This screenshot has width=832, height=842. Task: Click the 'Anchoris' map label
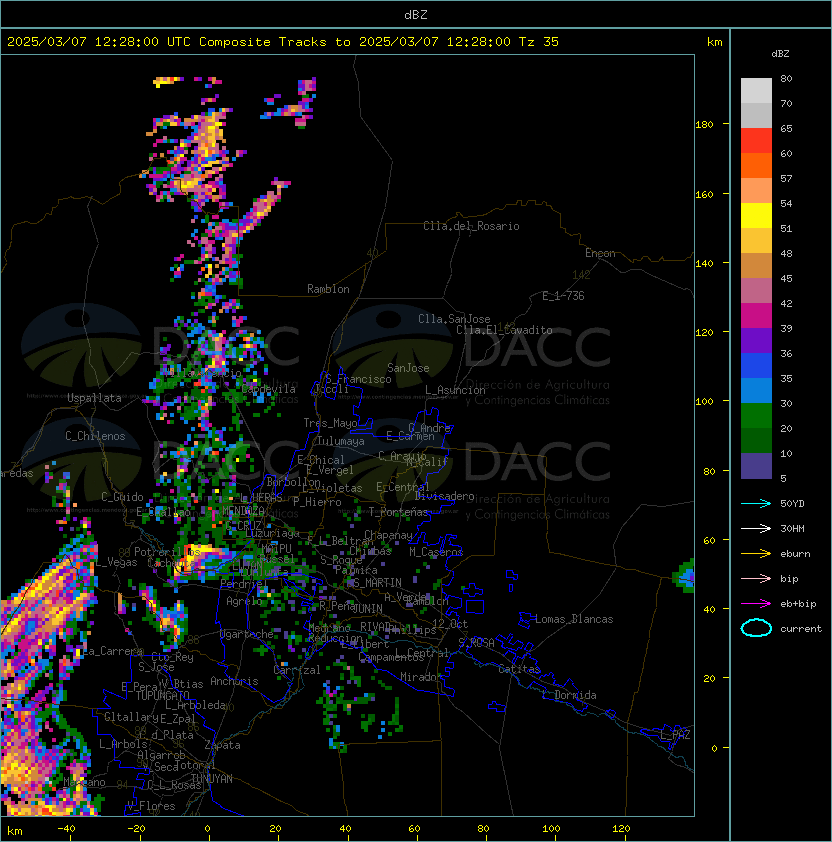234,681
